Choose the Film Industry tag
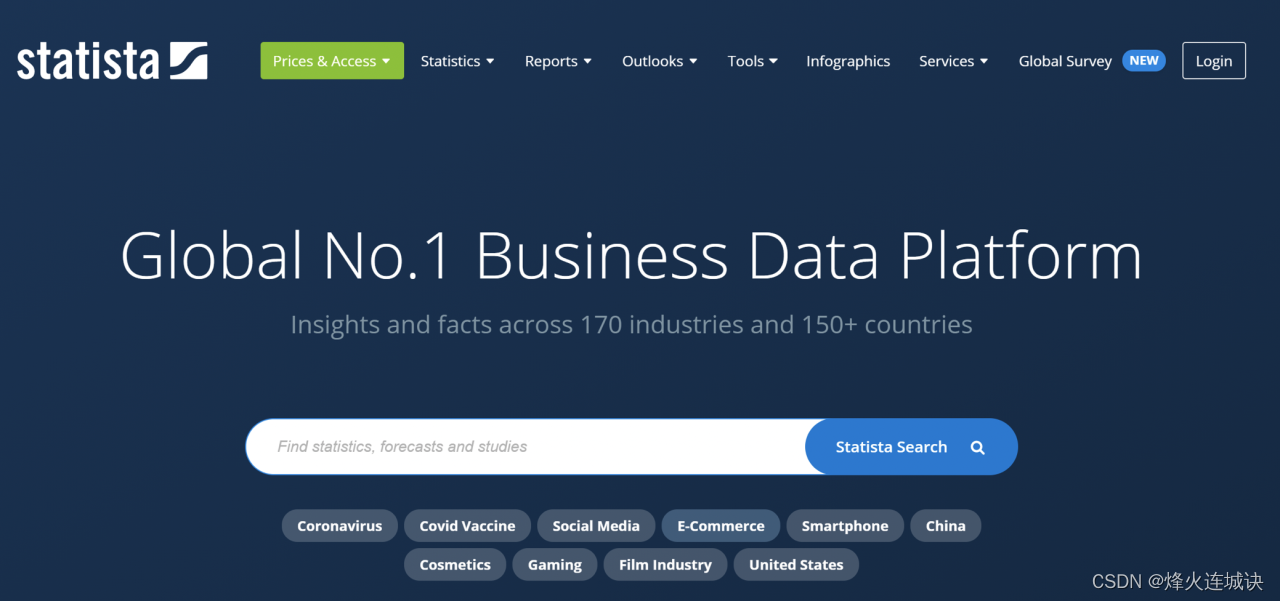The image size is (1280, 601). (665, 564)
